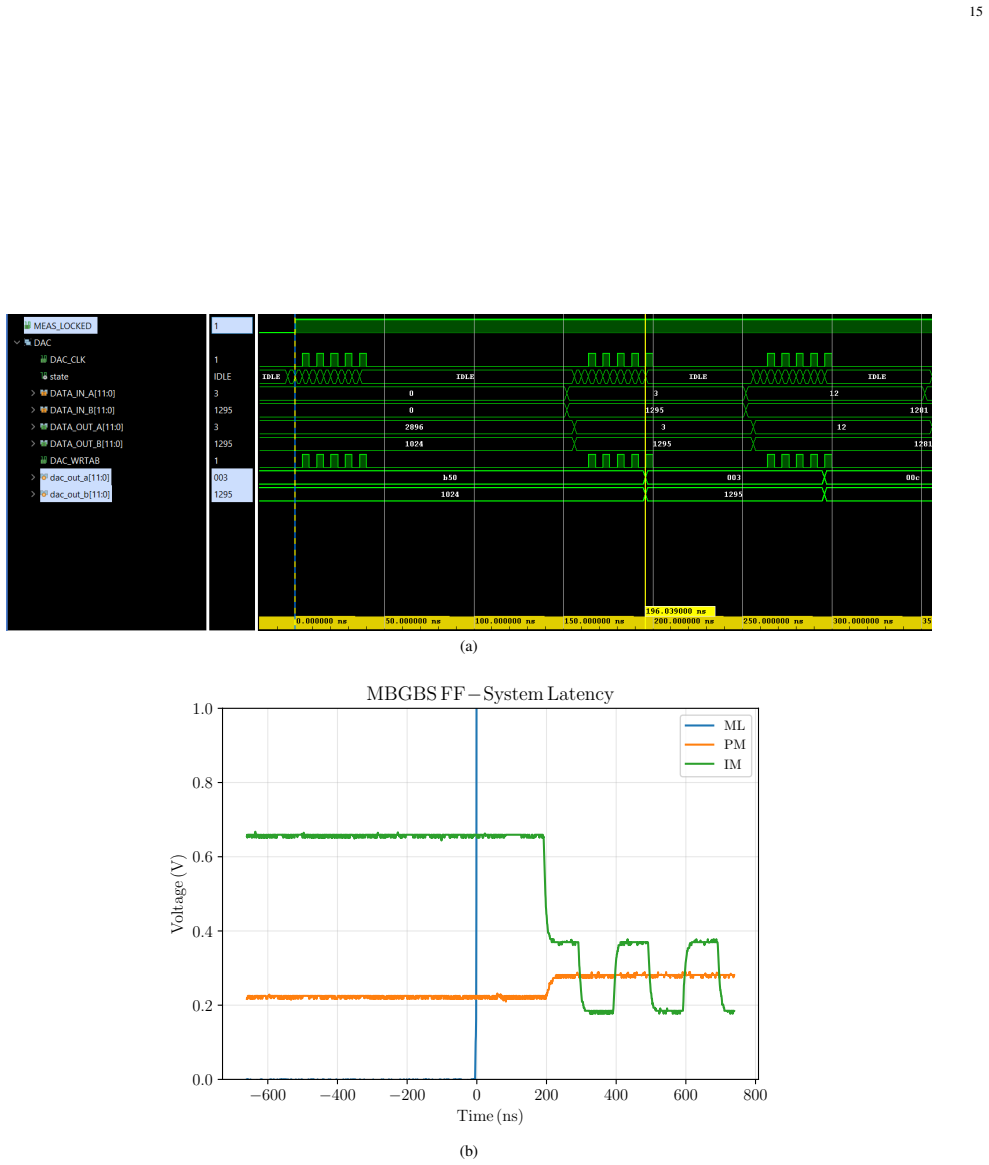Viewport: 989px width, 1165px height.
Task: Click the (b) figure caption
Action: point(468,1151)
